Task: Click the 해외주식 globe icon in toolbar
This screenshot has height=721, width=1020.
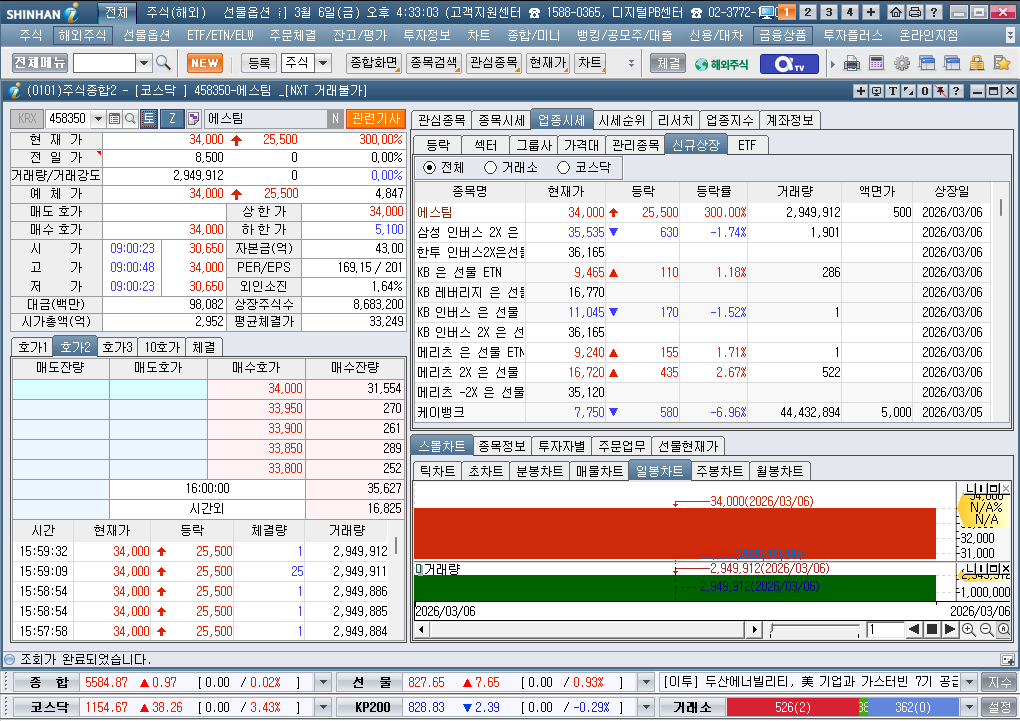Action: click(721, 64)
